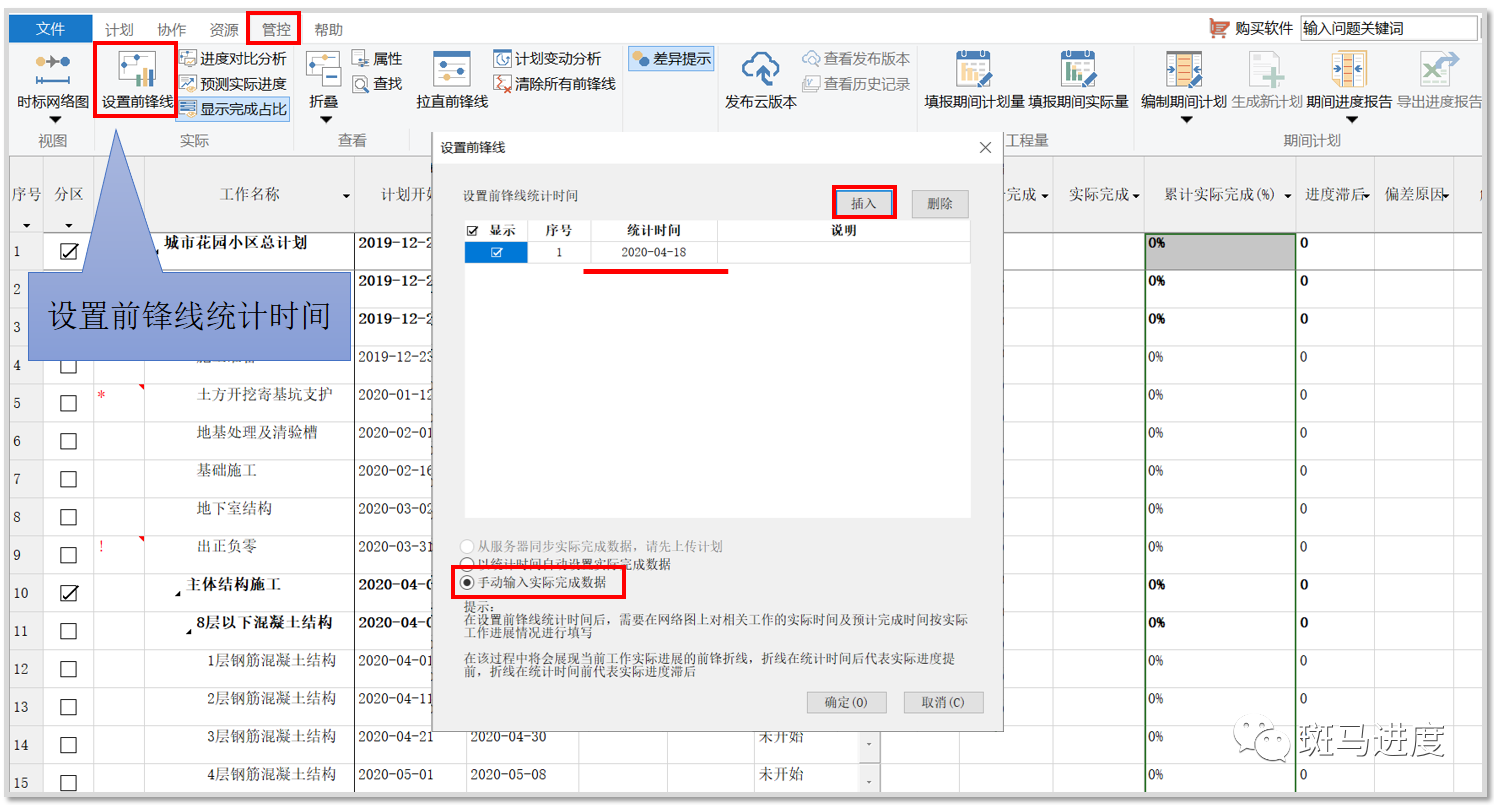Select 预测实际进度
This screenshot has width=1494, height=805.
pos(233,84)
